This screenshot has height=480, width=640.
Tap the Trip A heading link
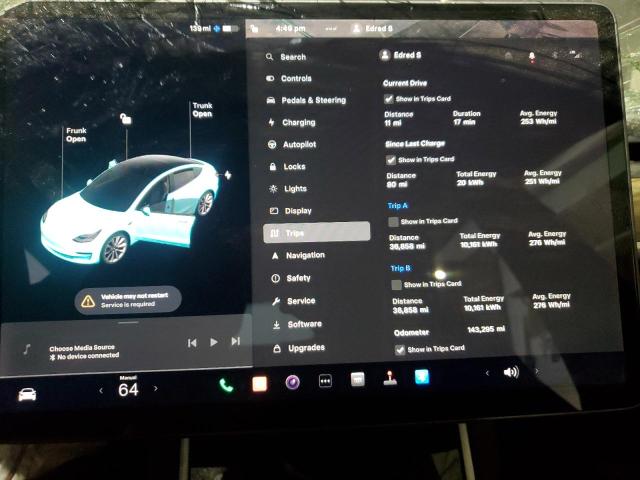click(x=398, y=206)
